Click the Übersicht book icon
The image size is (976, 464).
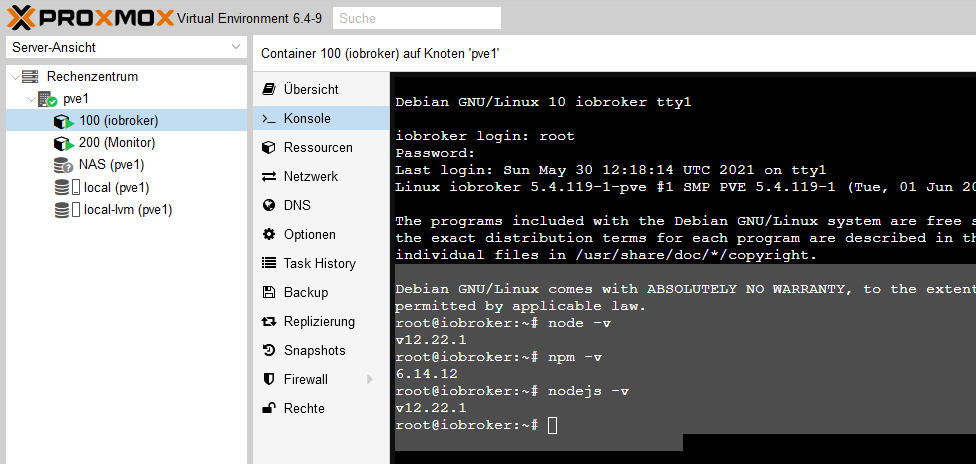pyautogui.click(x=269, y=89)
